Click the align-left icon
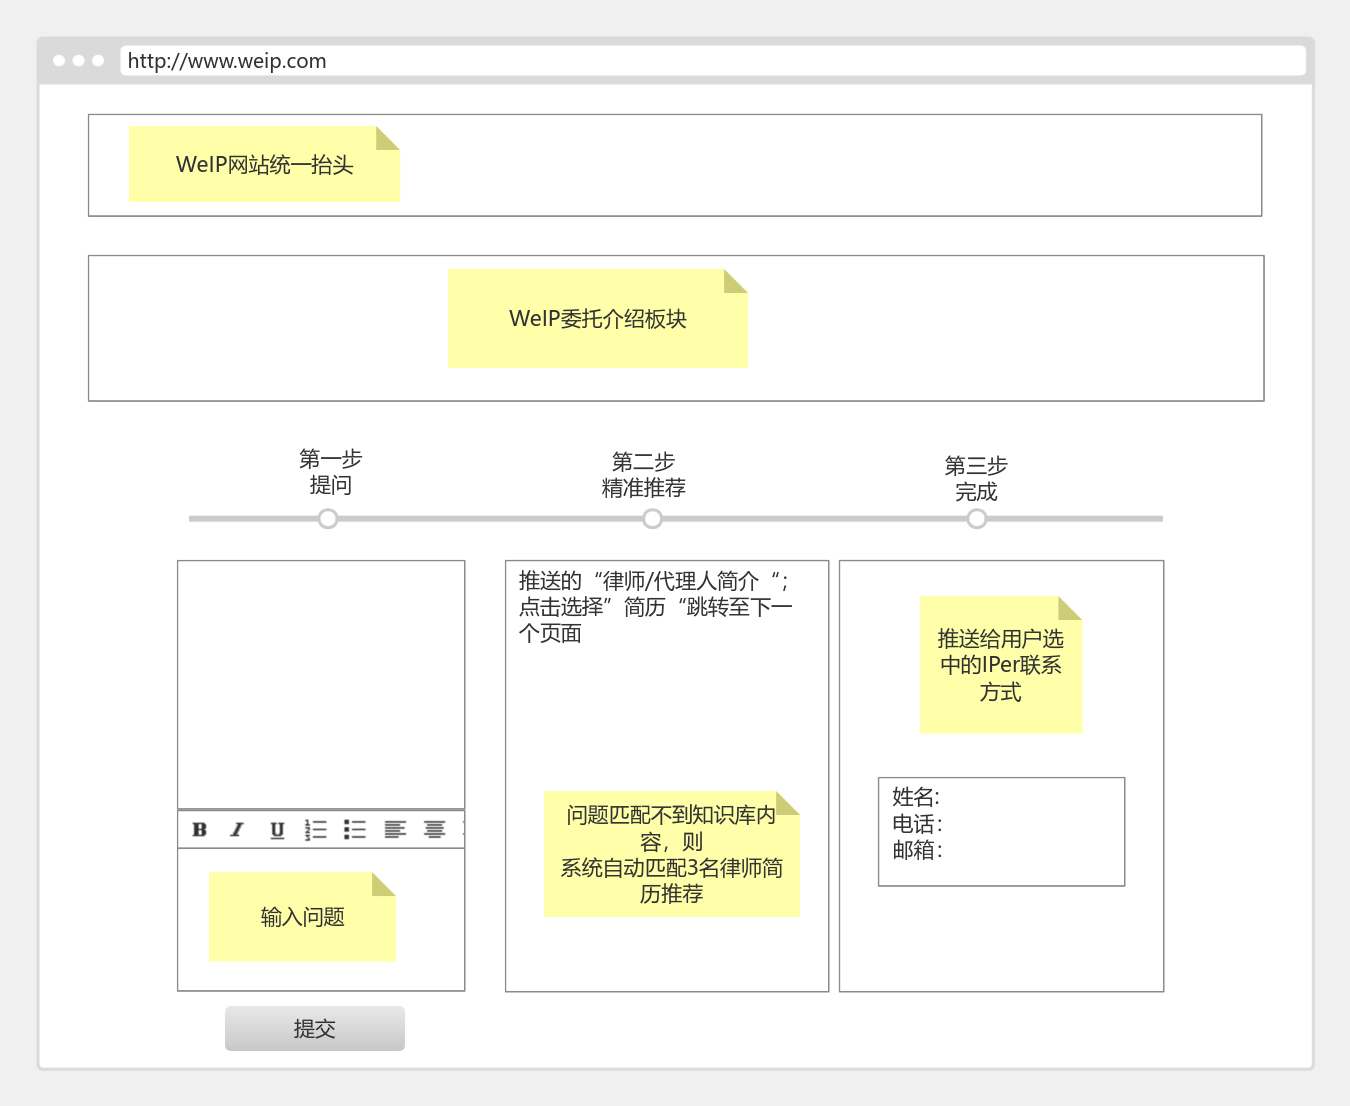The image size is (1350, 1106). 397,828
